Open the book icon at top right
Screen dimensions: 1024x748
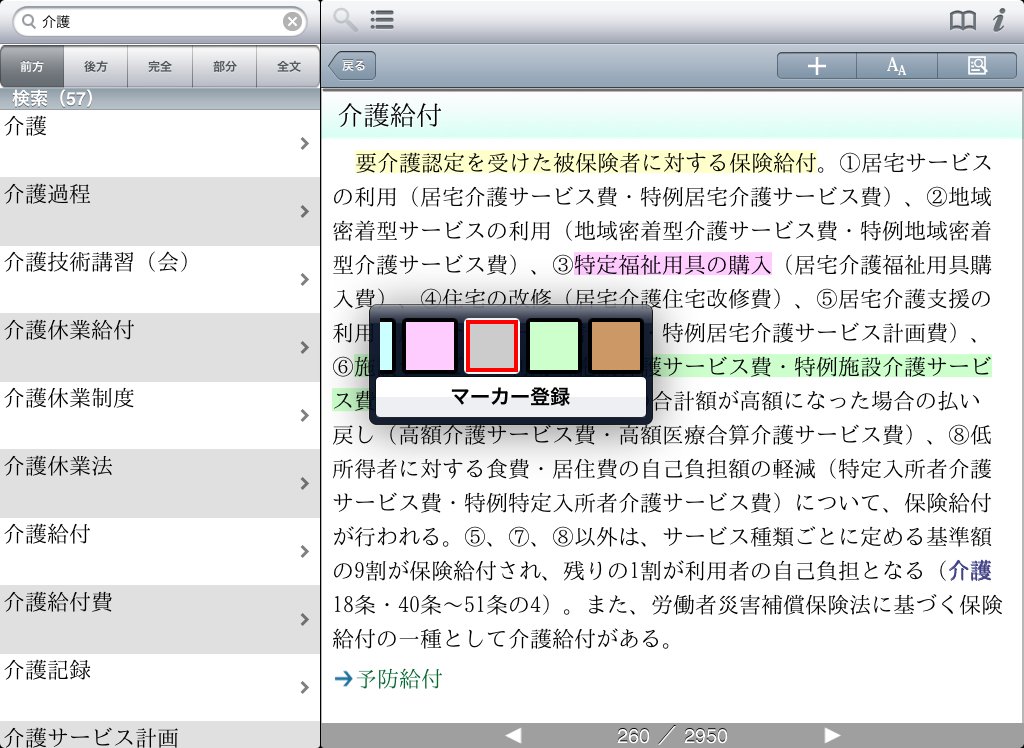coord(962,21)
